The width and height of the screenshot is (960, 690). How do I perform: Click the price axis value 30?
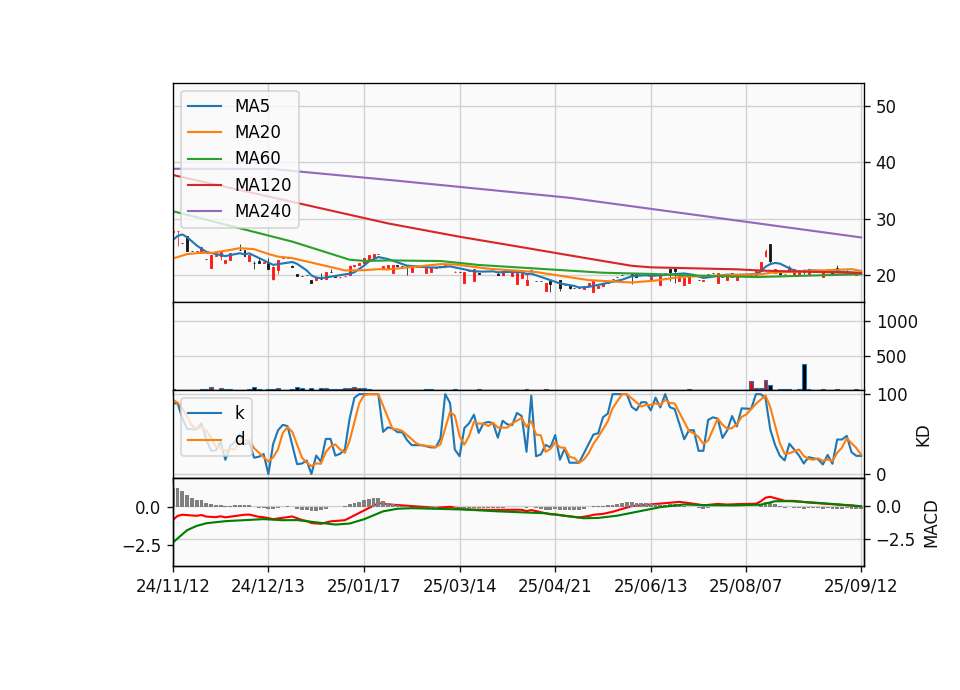coord(885,220)
